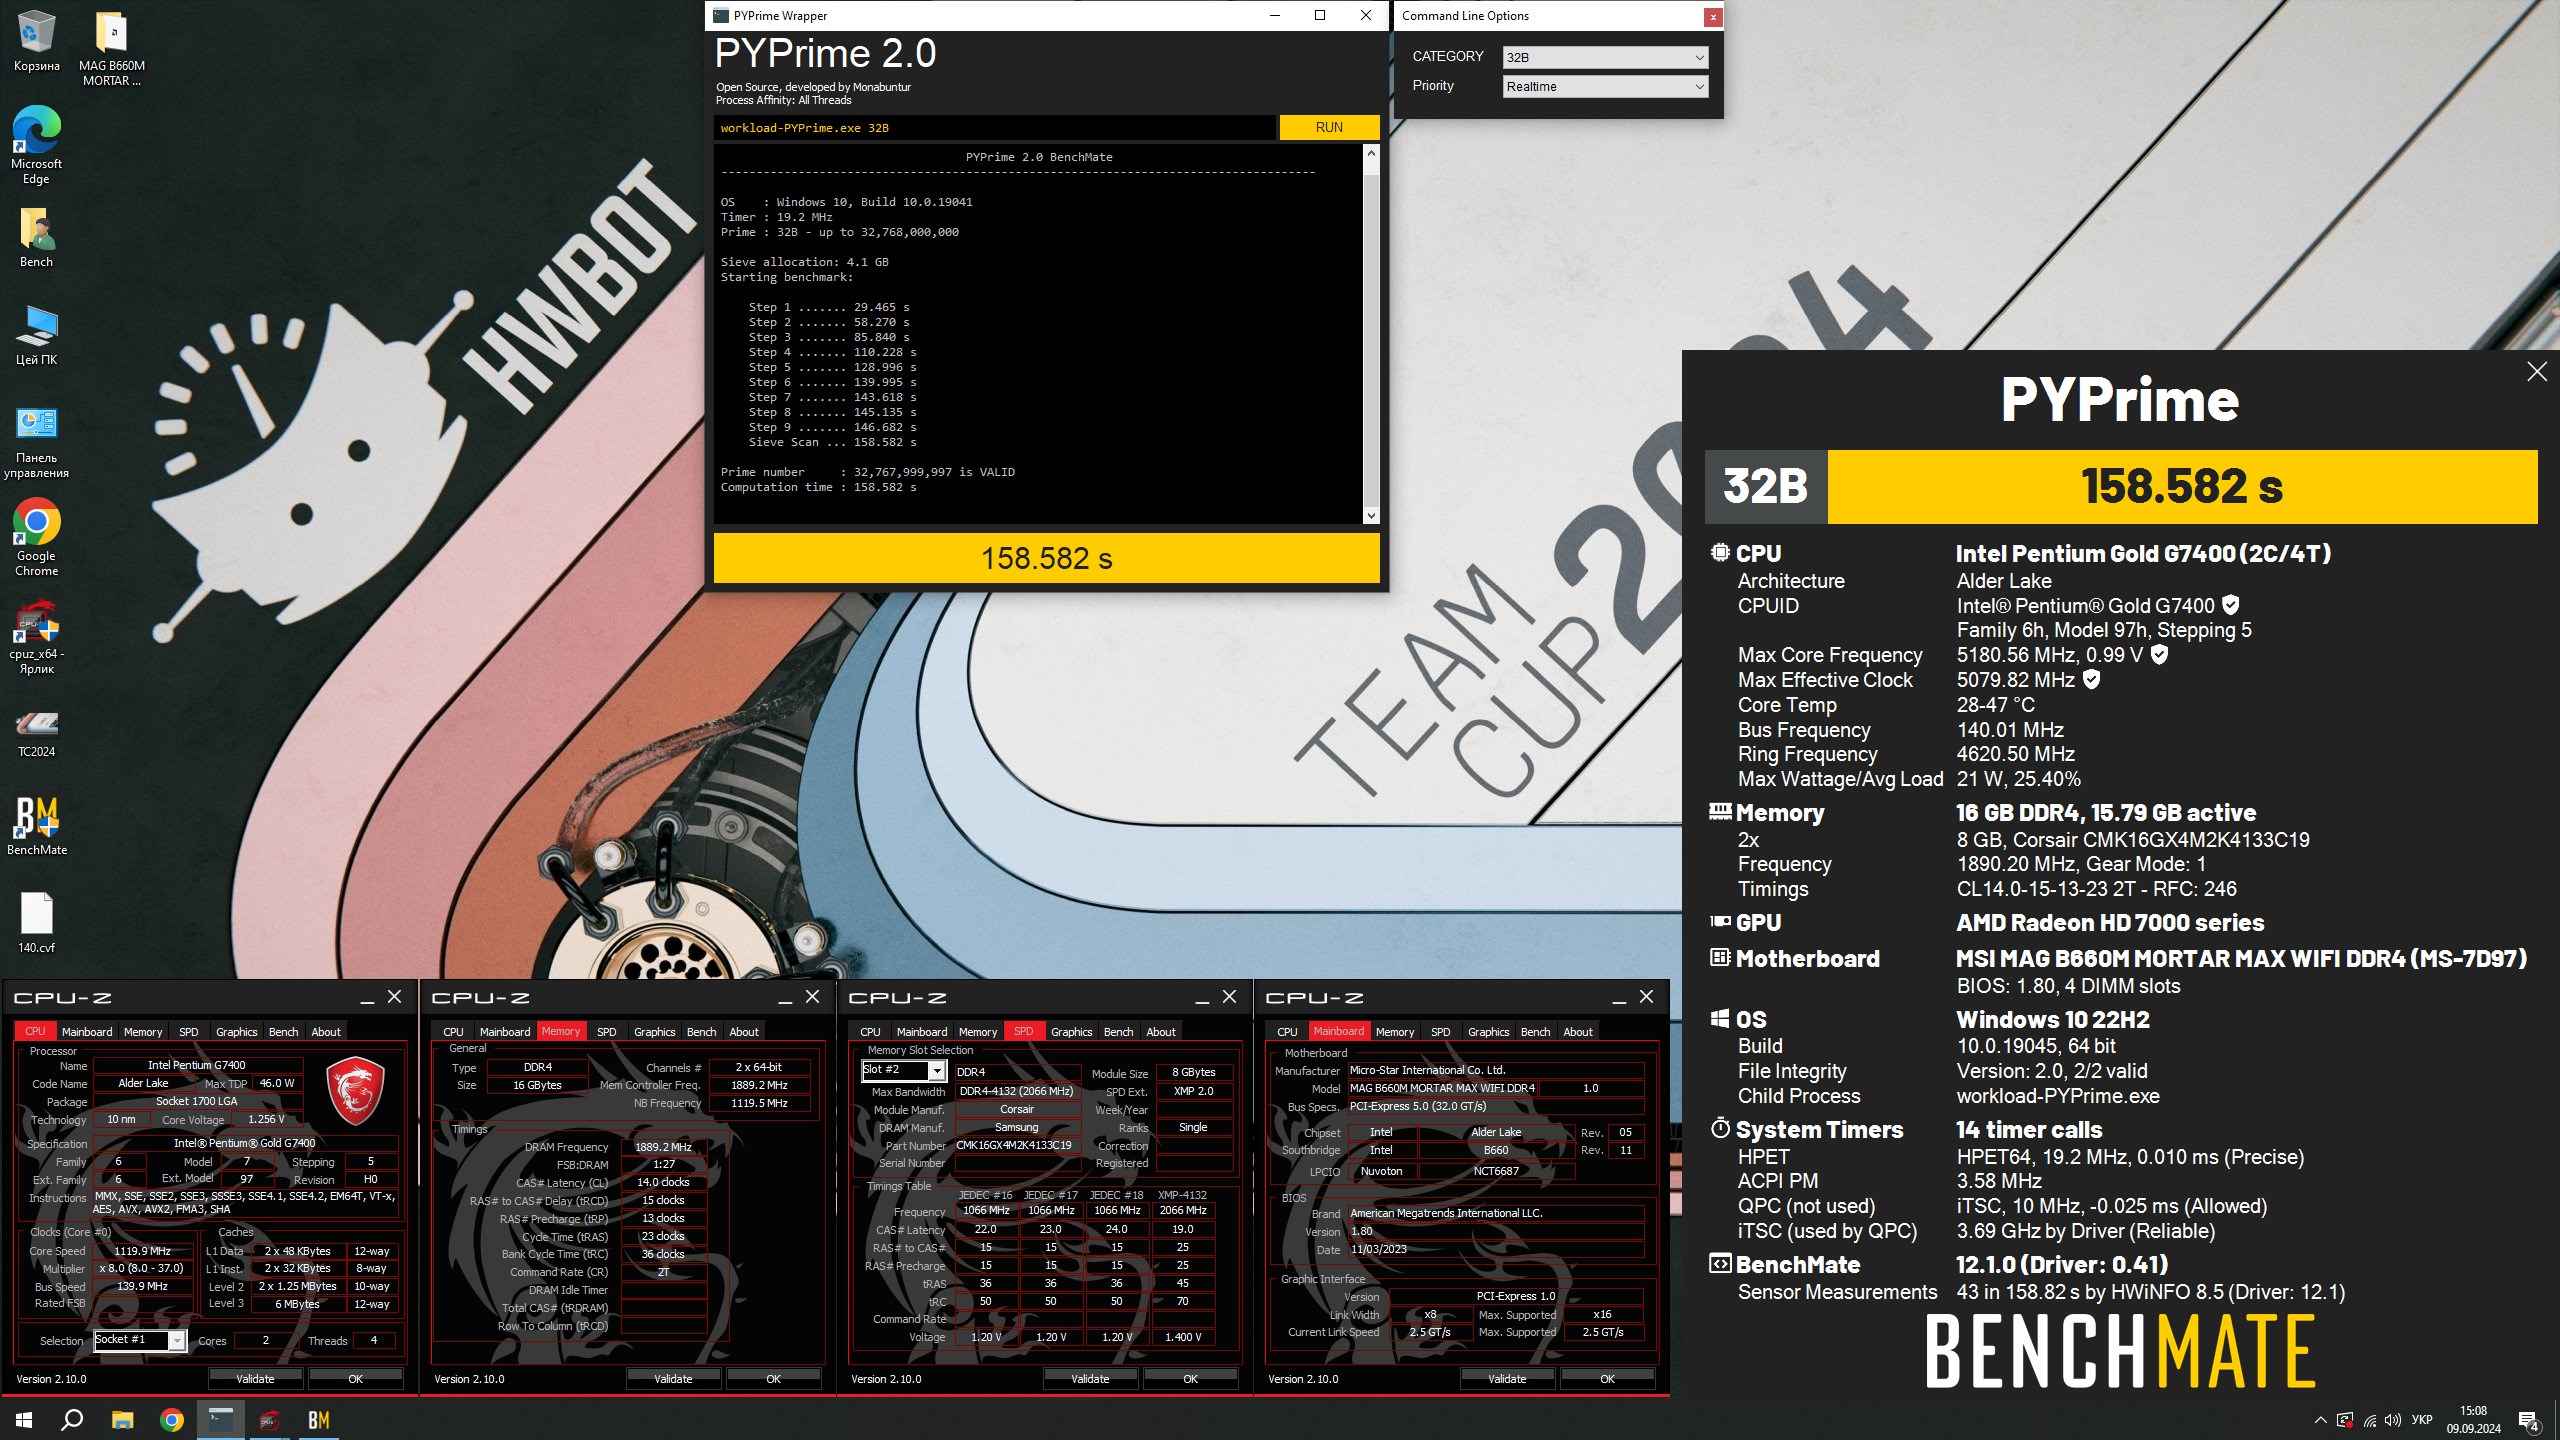The height and width of the screenshot is (1440, 2560).
Task: Open Graphics tab in CPU-Z Memory window
Action: point(654,1031)
